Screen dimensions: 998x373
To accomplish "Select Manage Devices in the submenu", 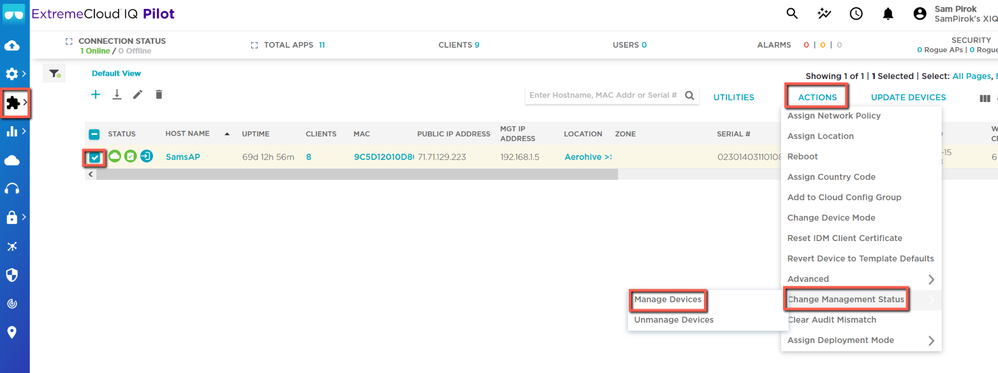I will coord(668,299).
